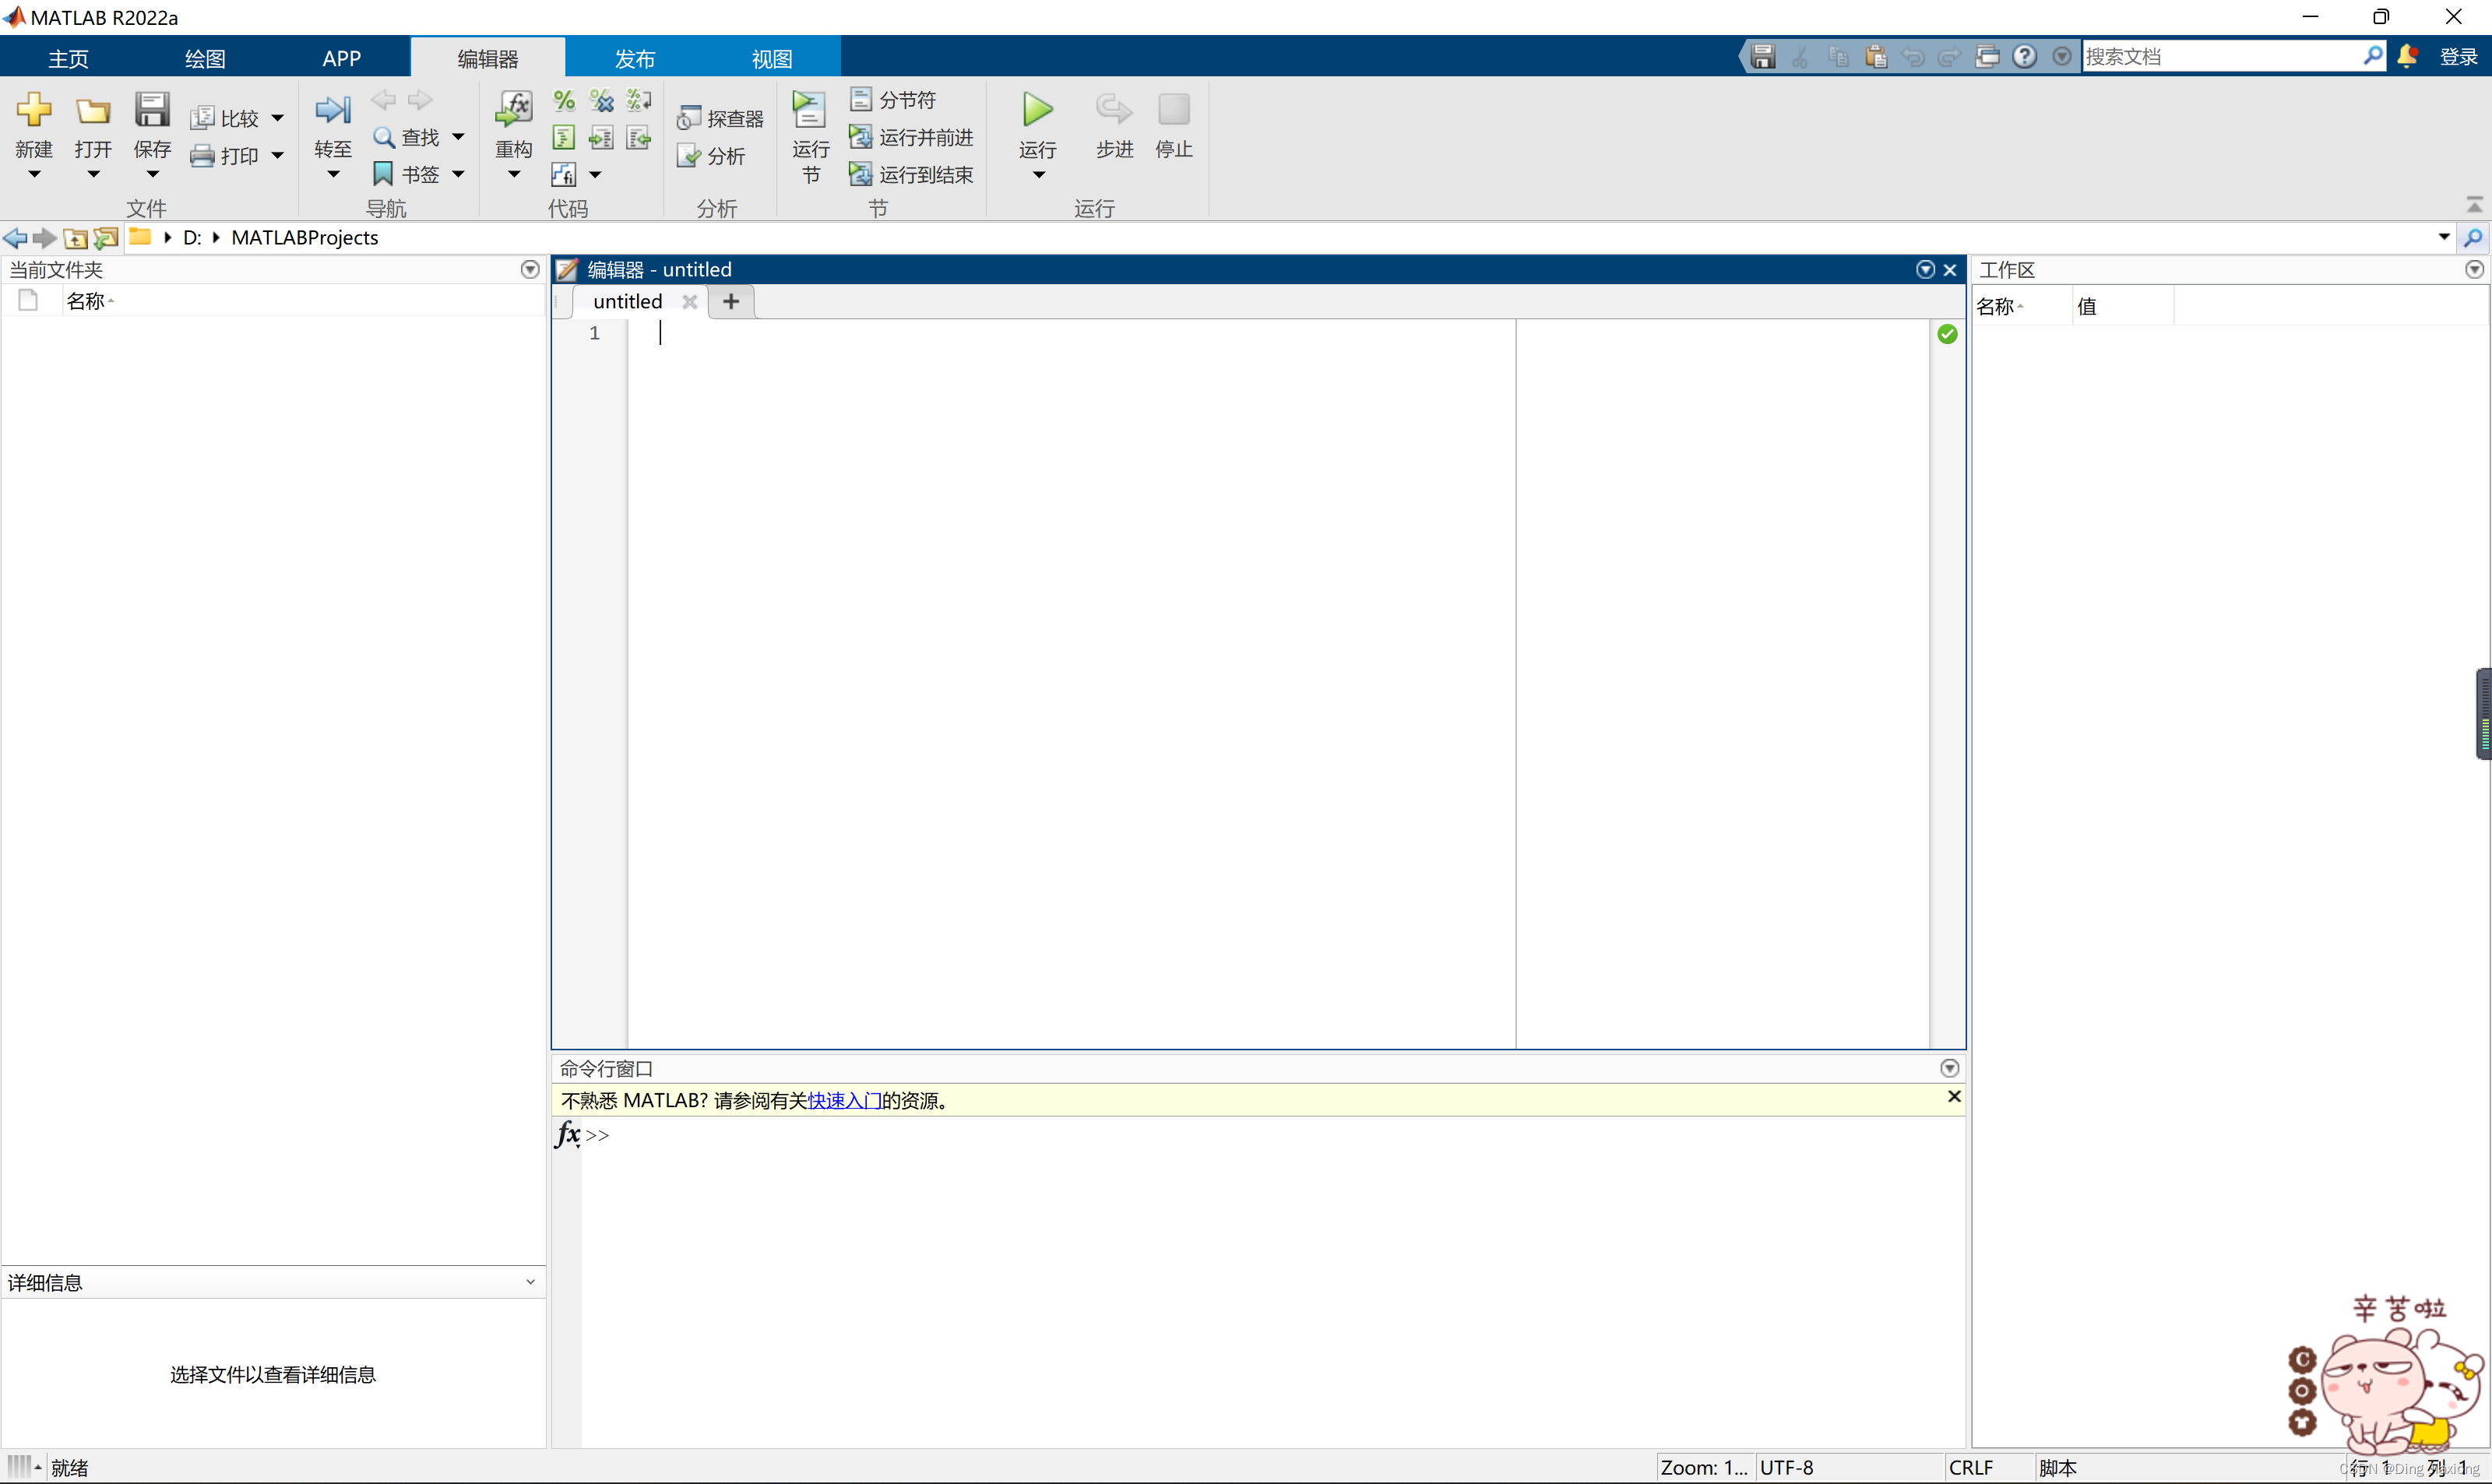The image size is (2492, 1484).
Task: Click the quick access save icon
Action: point(1763,56)
